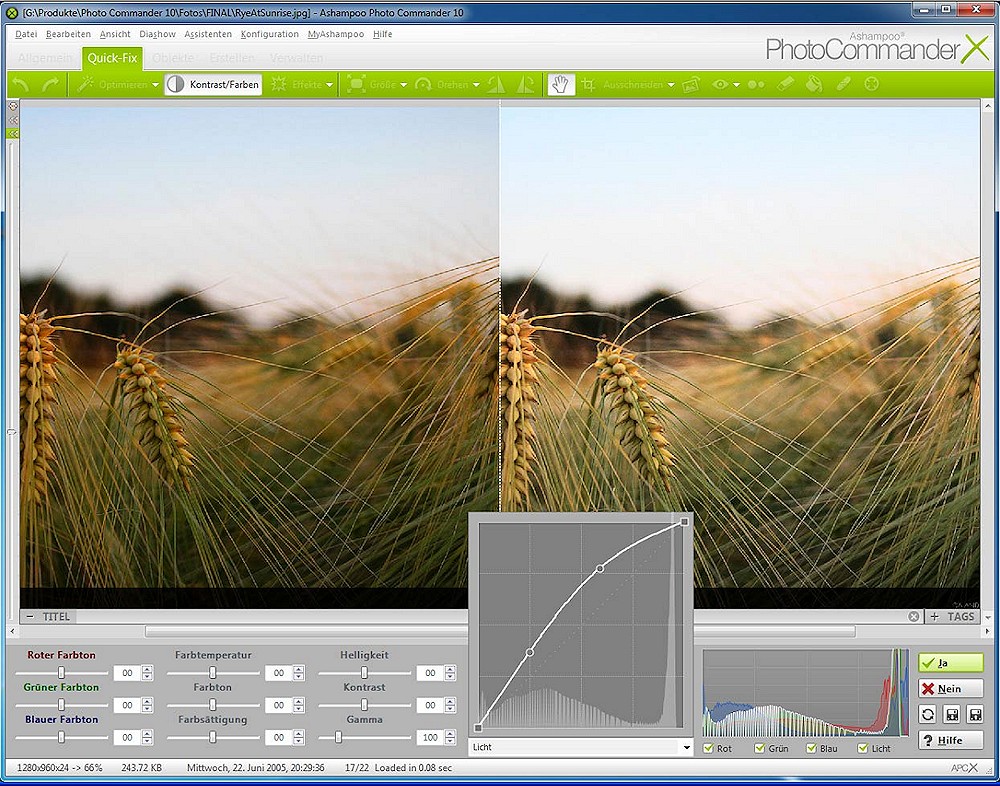The width and height of the screenshot is (1000, 786).
Task: Uncheck the Rot histogram channel checkbox
Action: click(x=709, y=748)
